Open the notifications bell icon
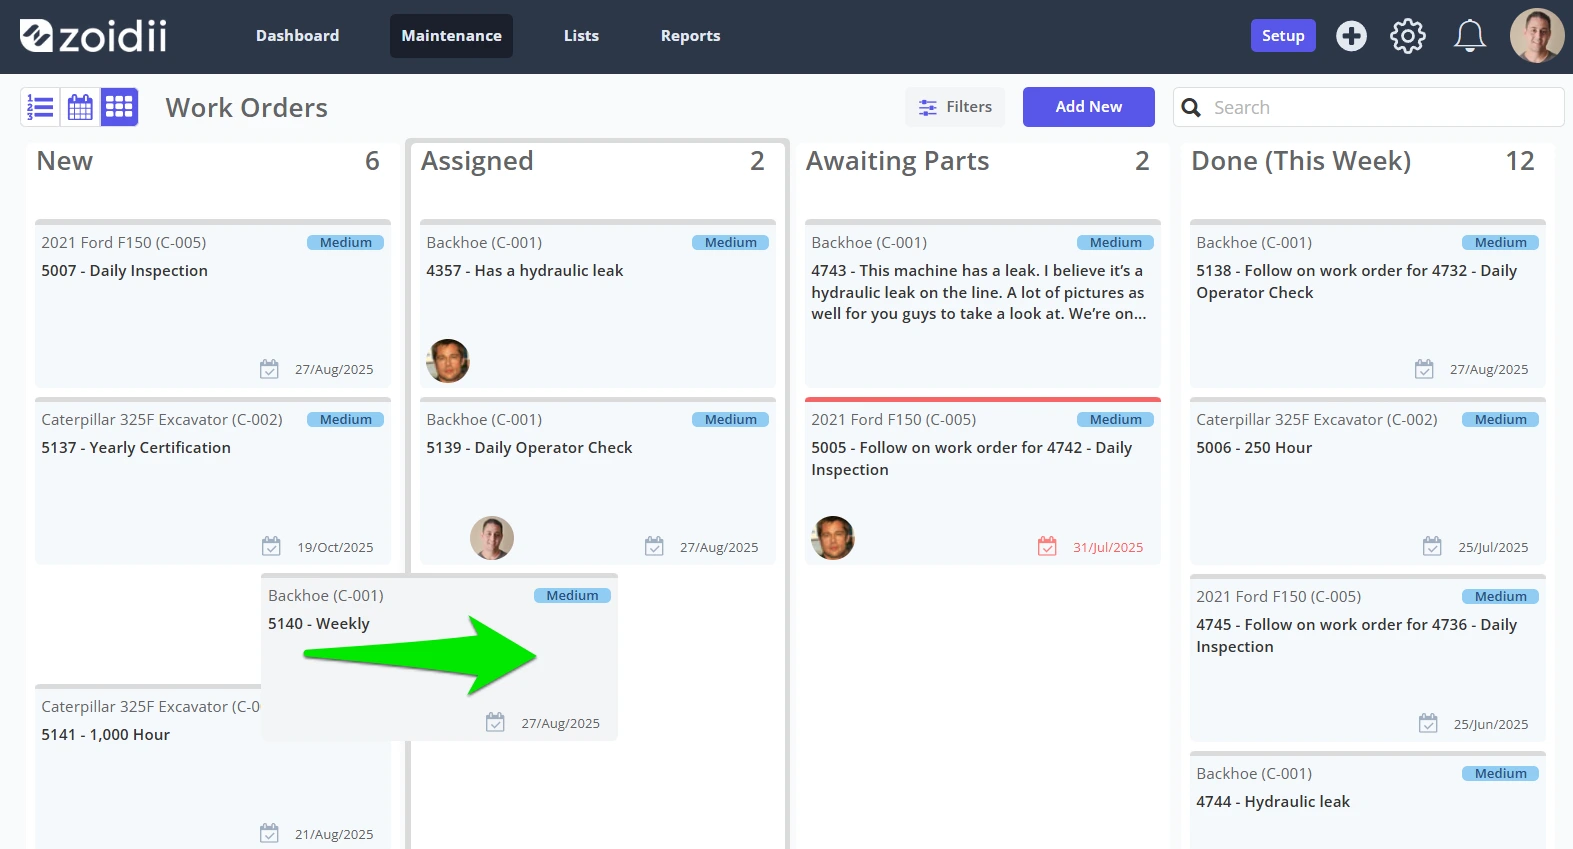 click(1469, 36)
